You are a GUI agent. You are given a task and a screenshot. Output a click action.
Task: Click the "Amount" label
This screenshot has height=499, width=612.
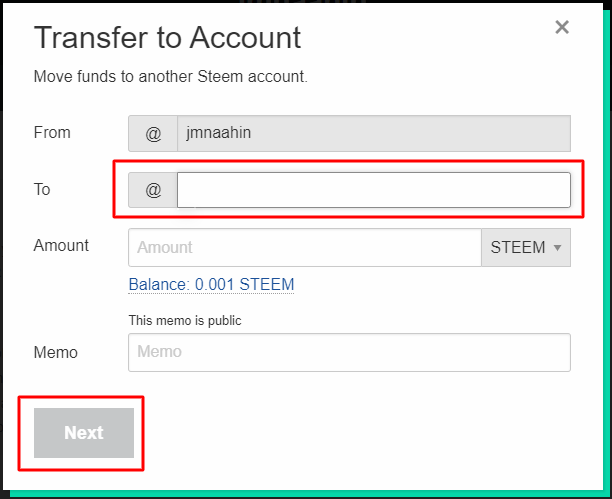(x=61, y=245)
